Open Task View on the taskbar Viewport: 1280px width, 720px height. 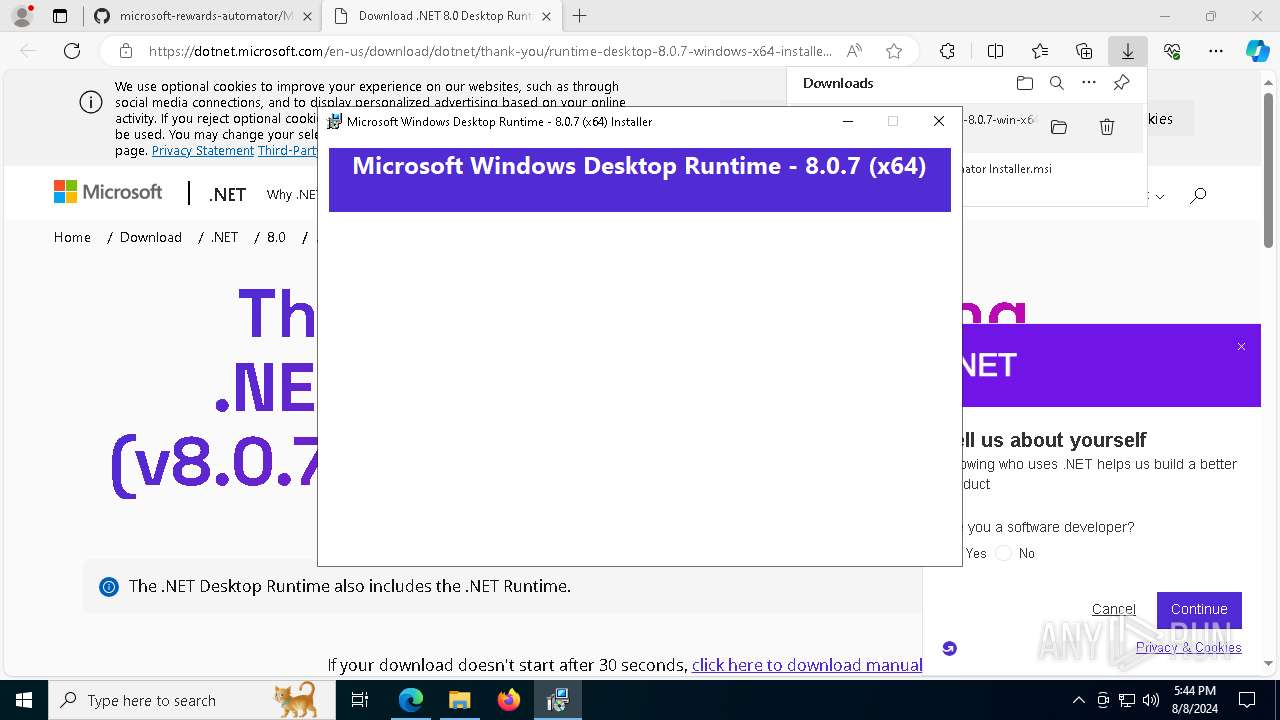point(360,700)
